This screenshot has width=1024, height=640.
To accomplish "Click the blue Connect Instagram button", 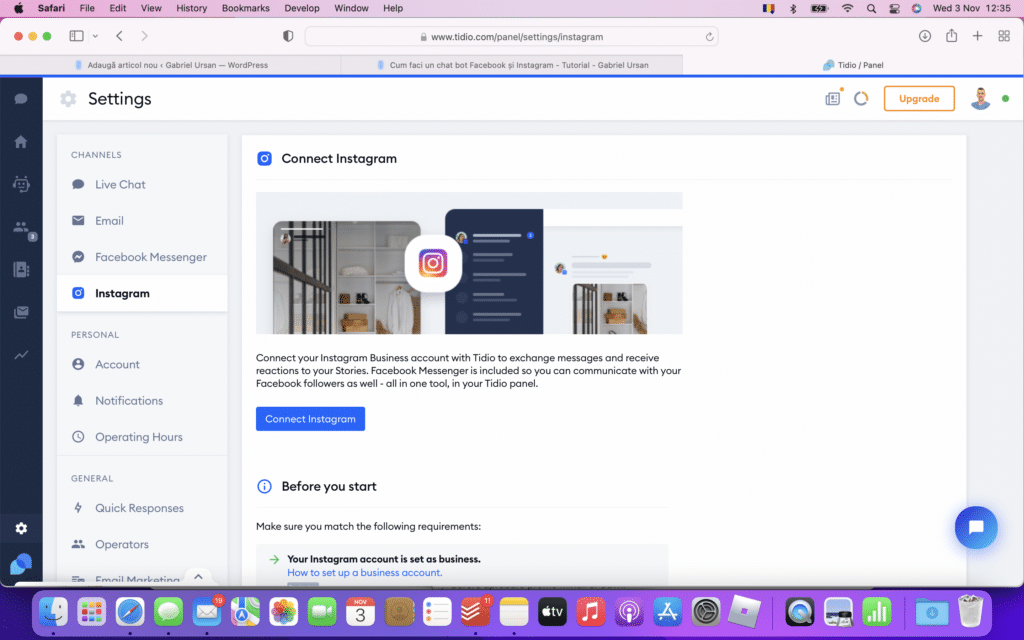I will click(x=310, y=419).
